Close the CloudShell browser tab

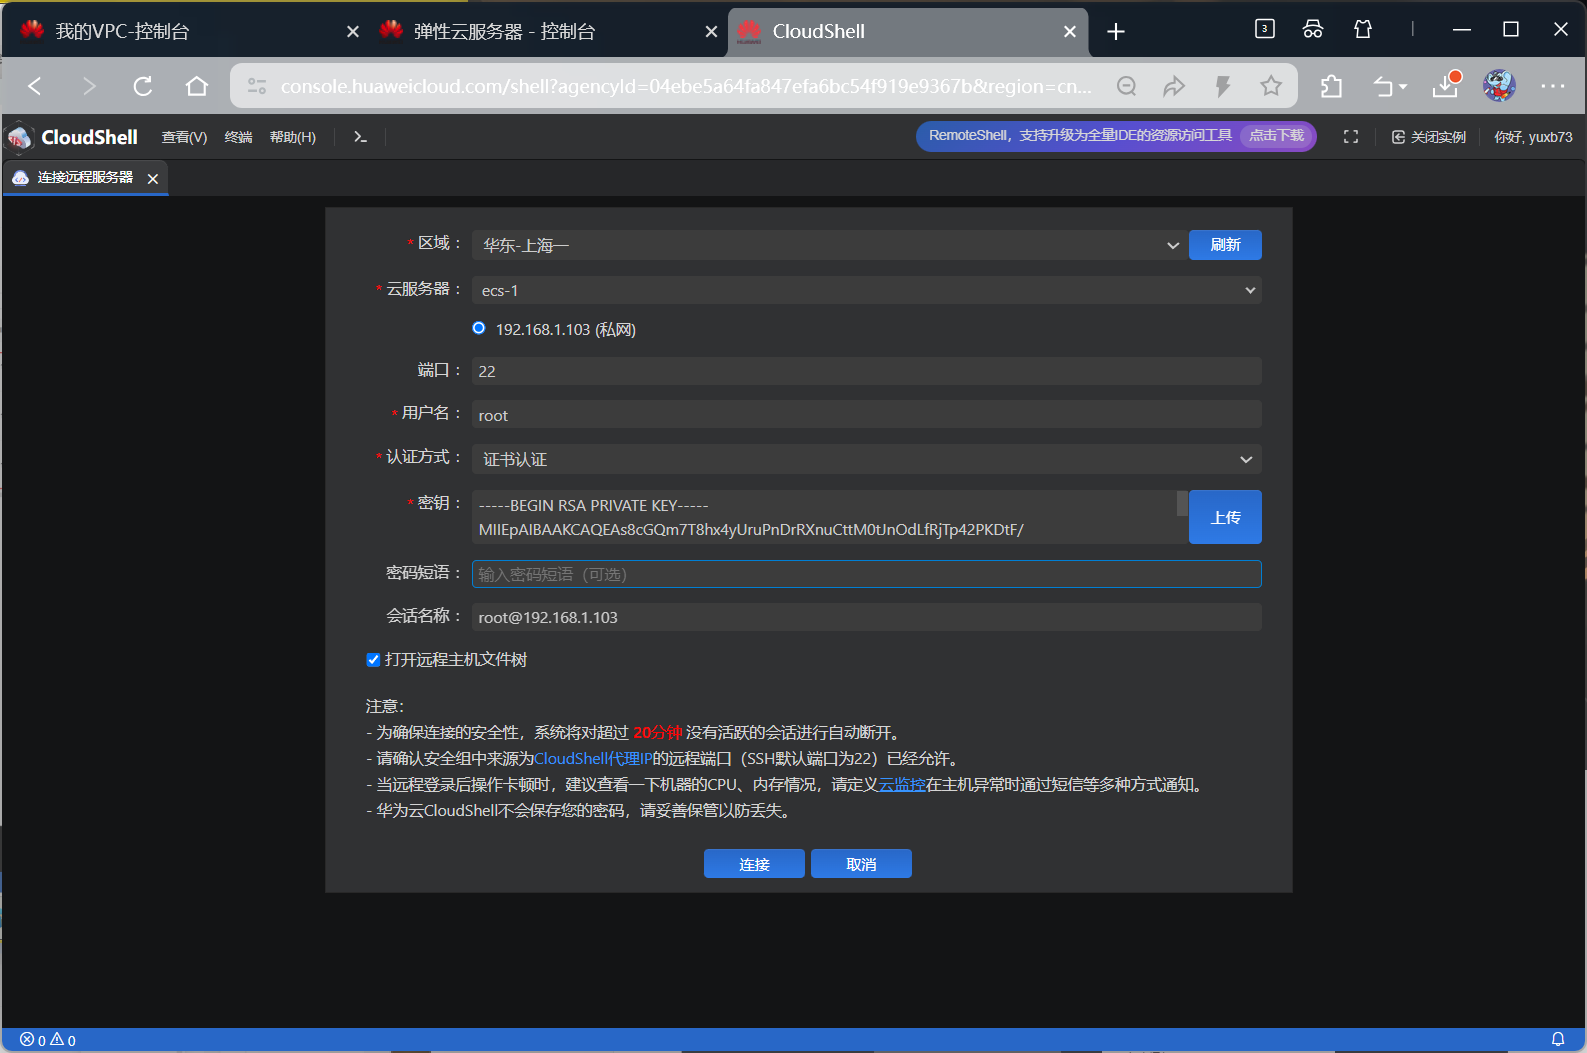point(1070,32)
